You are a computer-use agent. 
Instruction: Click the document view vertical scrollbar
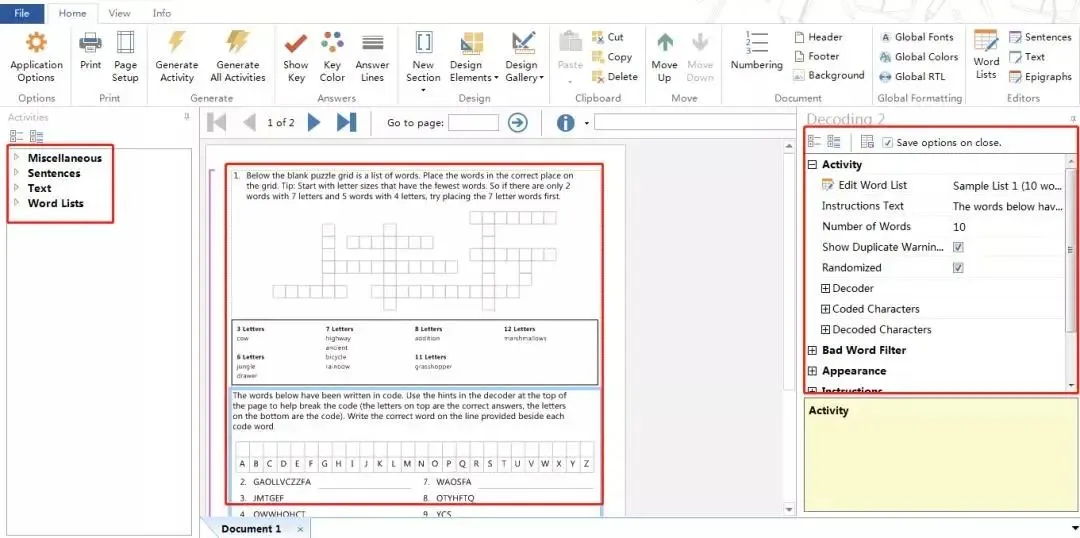point(789,328)
